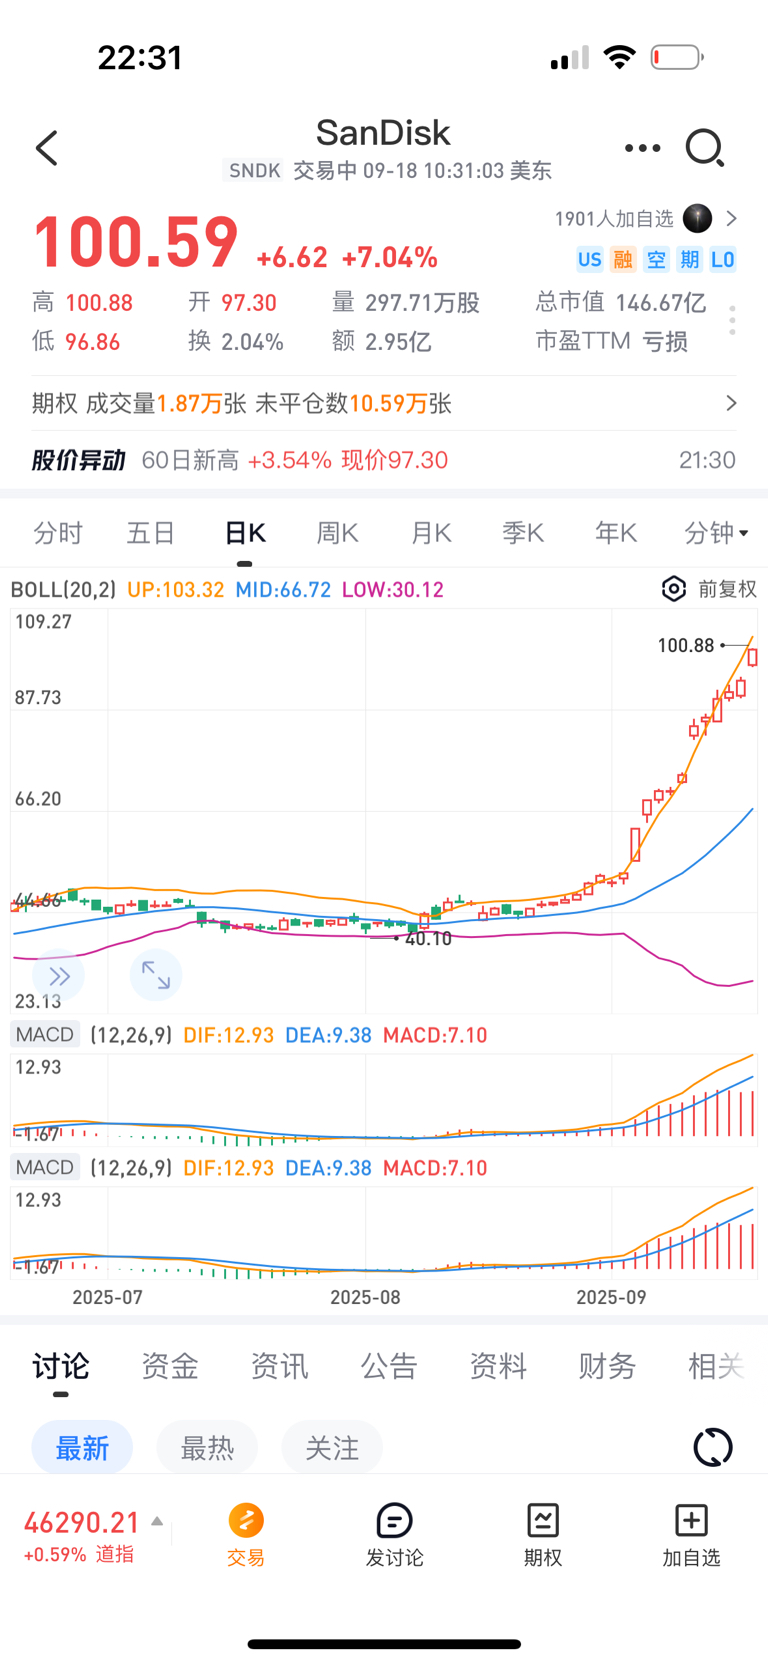769x1665 pixels.
Task: Open chart settings hexagon icon
Action: (x=674, y=589)
